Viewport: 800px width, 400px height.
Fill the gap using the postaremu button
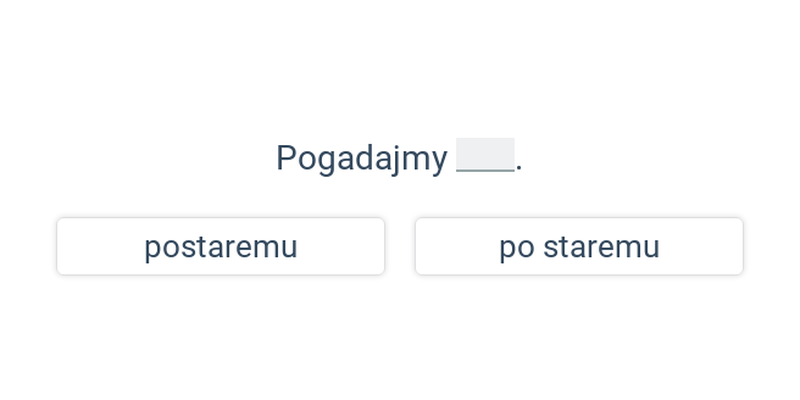click(220, 246)
